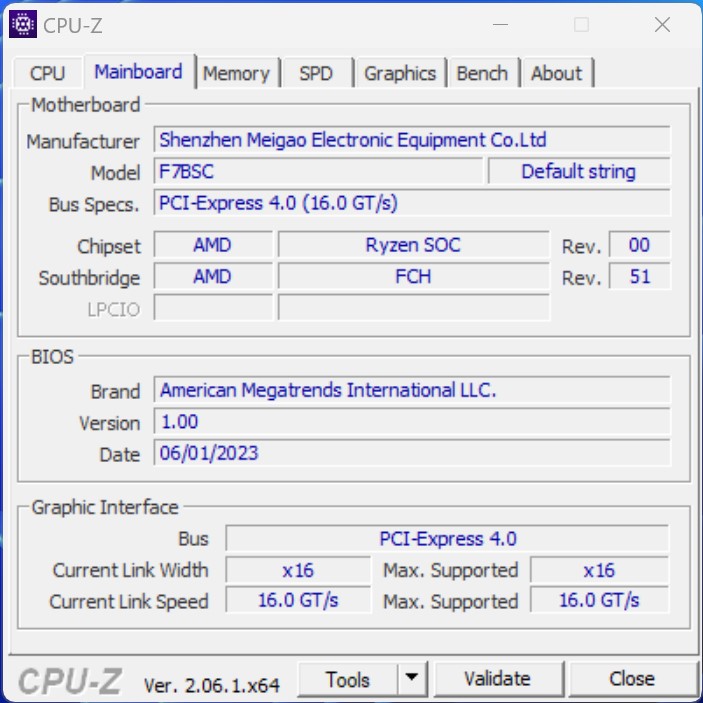Open the Memory tab
Viewport: 703px width, 703px height.
[x=236, y=73]
